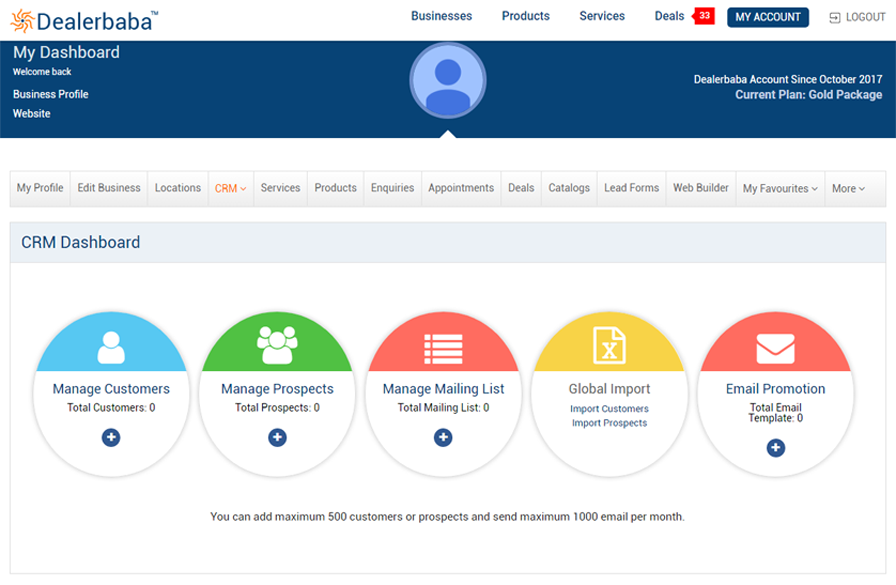Add a new prospect with plus icon
The width and height of the screenshot is (896, 585).
(277, 437)
